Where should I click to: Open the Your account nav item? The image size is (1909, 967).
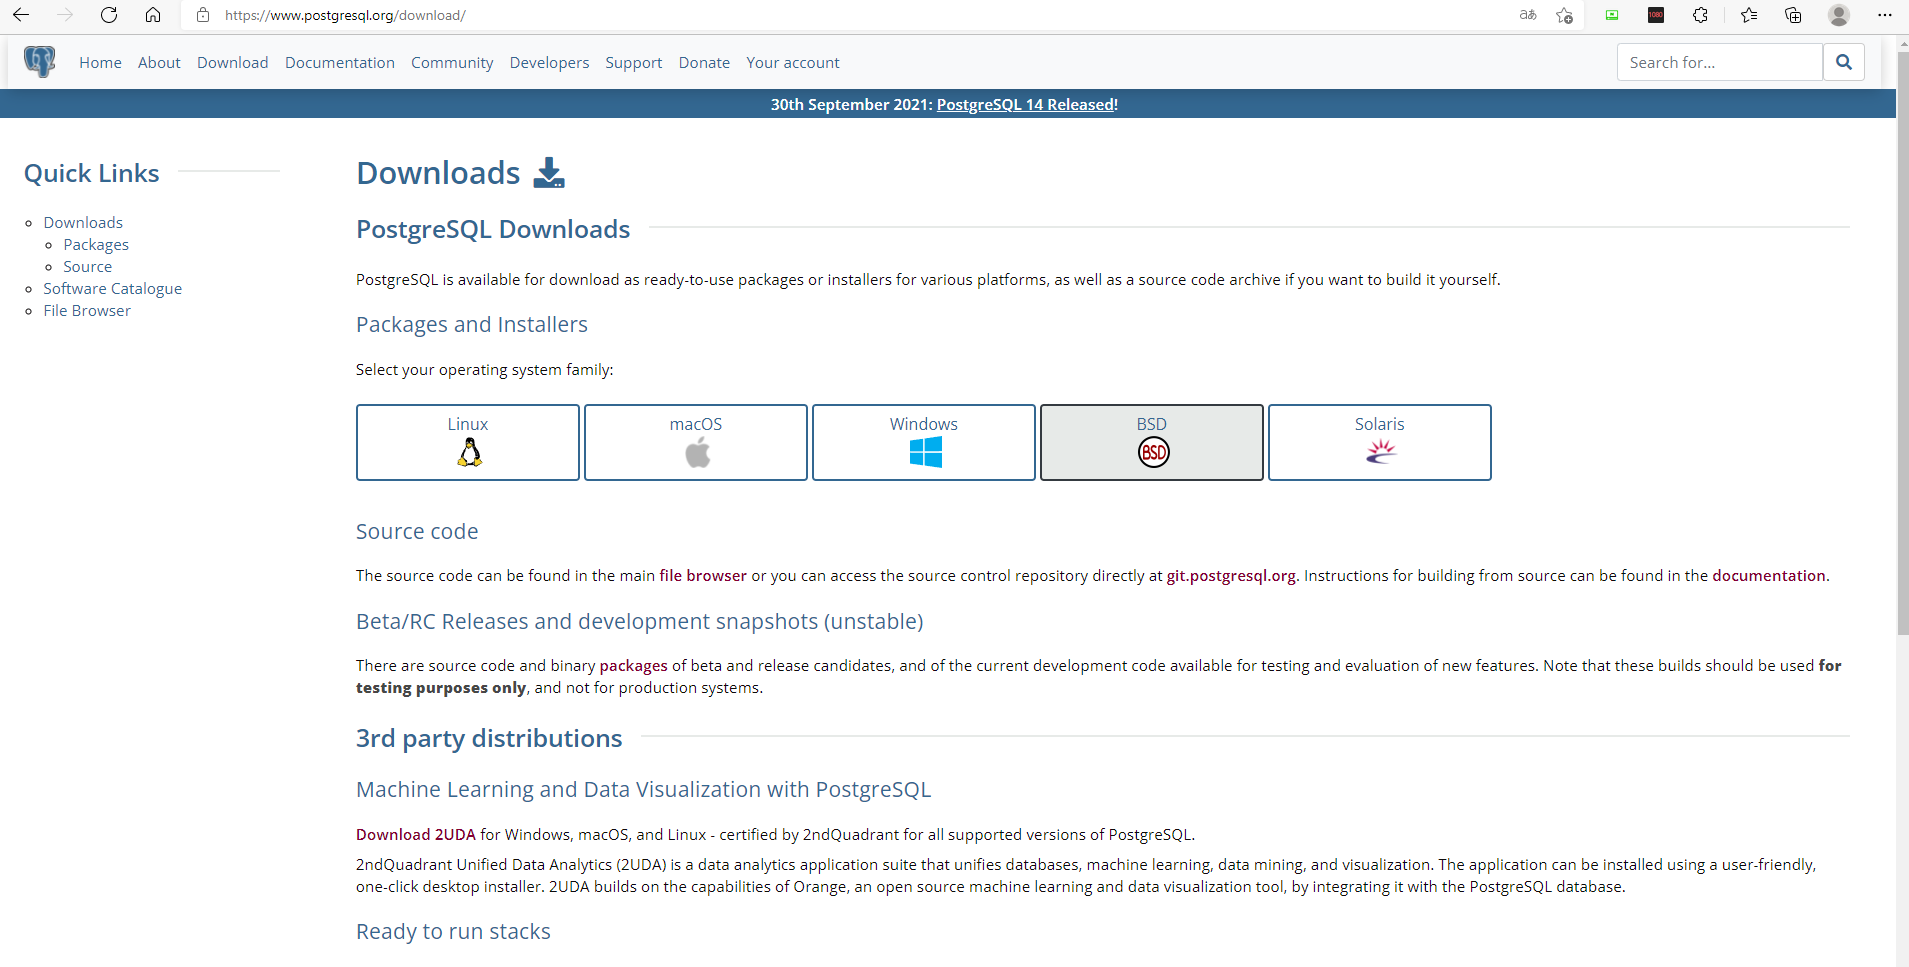click(793, 62)
